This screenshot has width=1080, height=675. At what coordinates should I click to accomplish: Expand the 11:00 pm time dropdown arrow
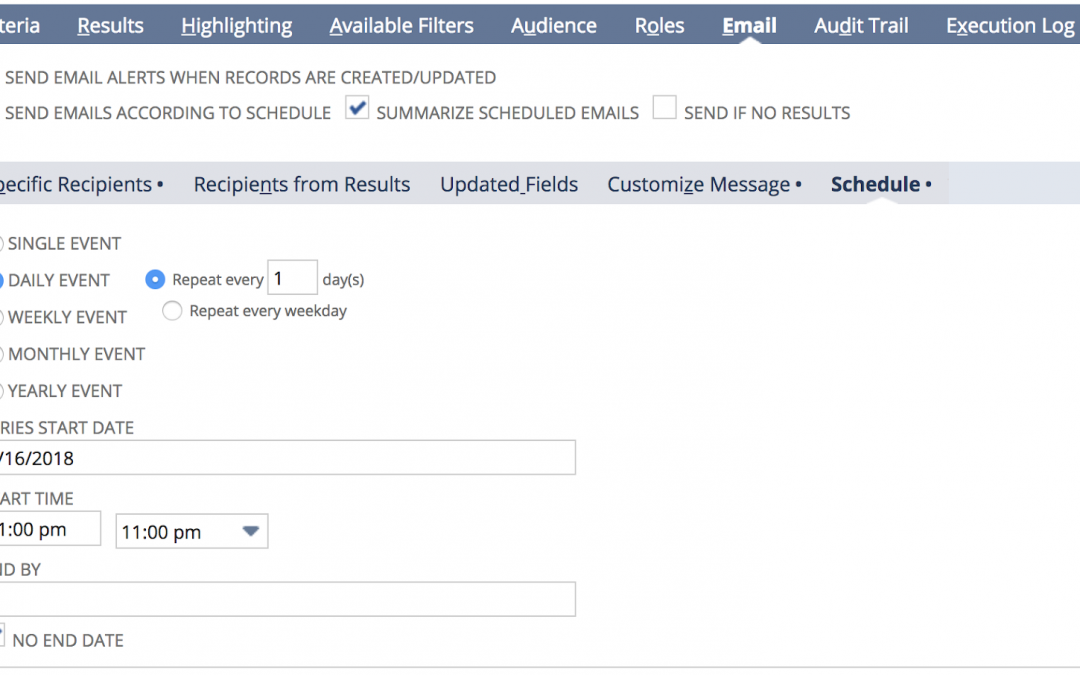(x=251, y=531)
